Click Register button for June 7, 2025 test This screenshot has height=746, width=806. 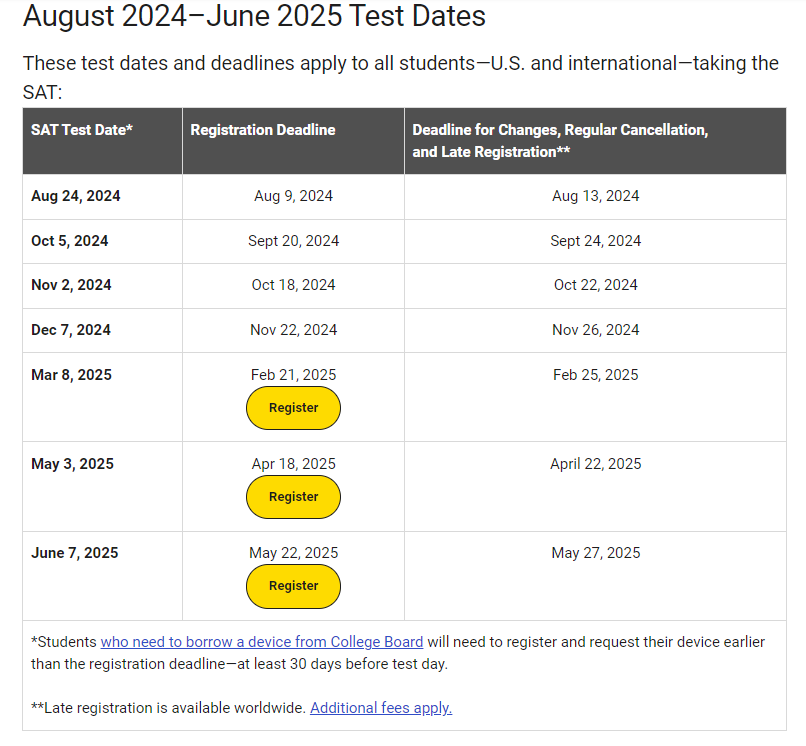coord(293,586)
